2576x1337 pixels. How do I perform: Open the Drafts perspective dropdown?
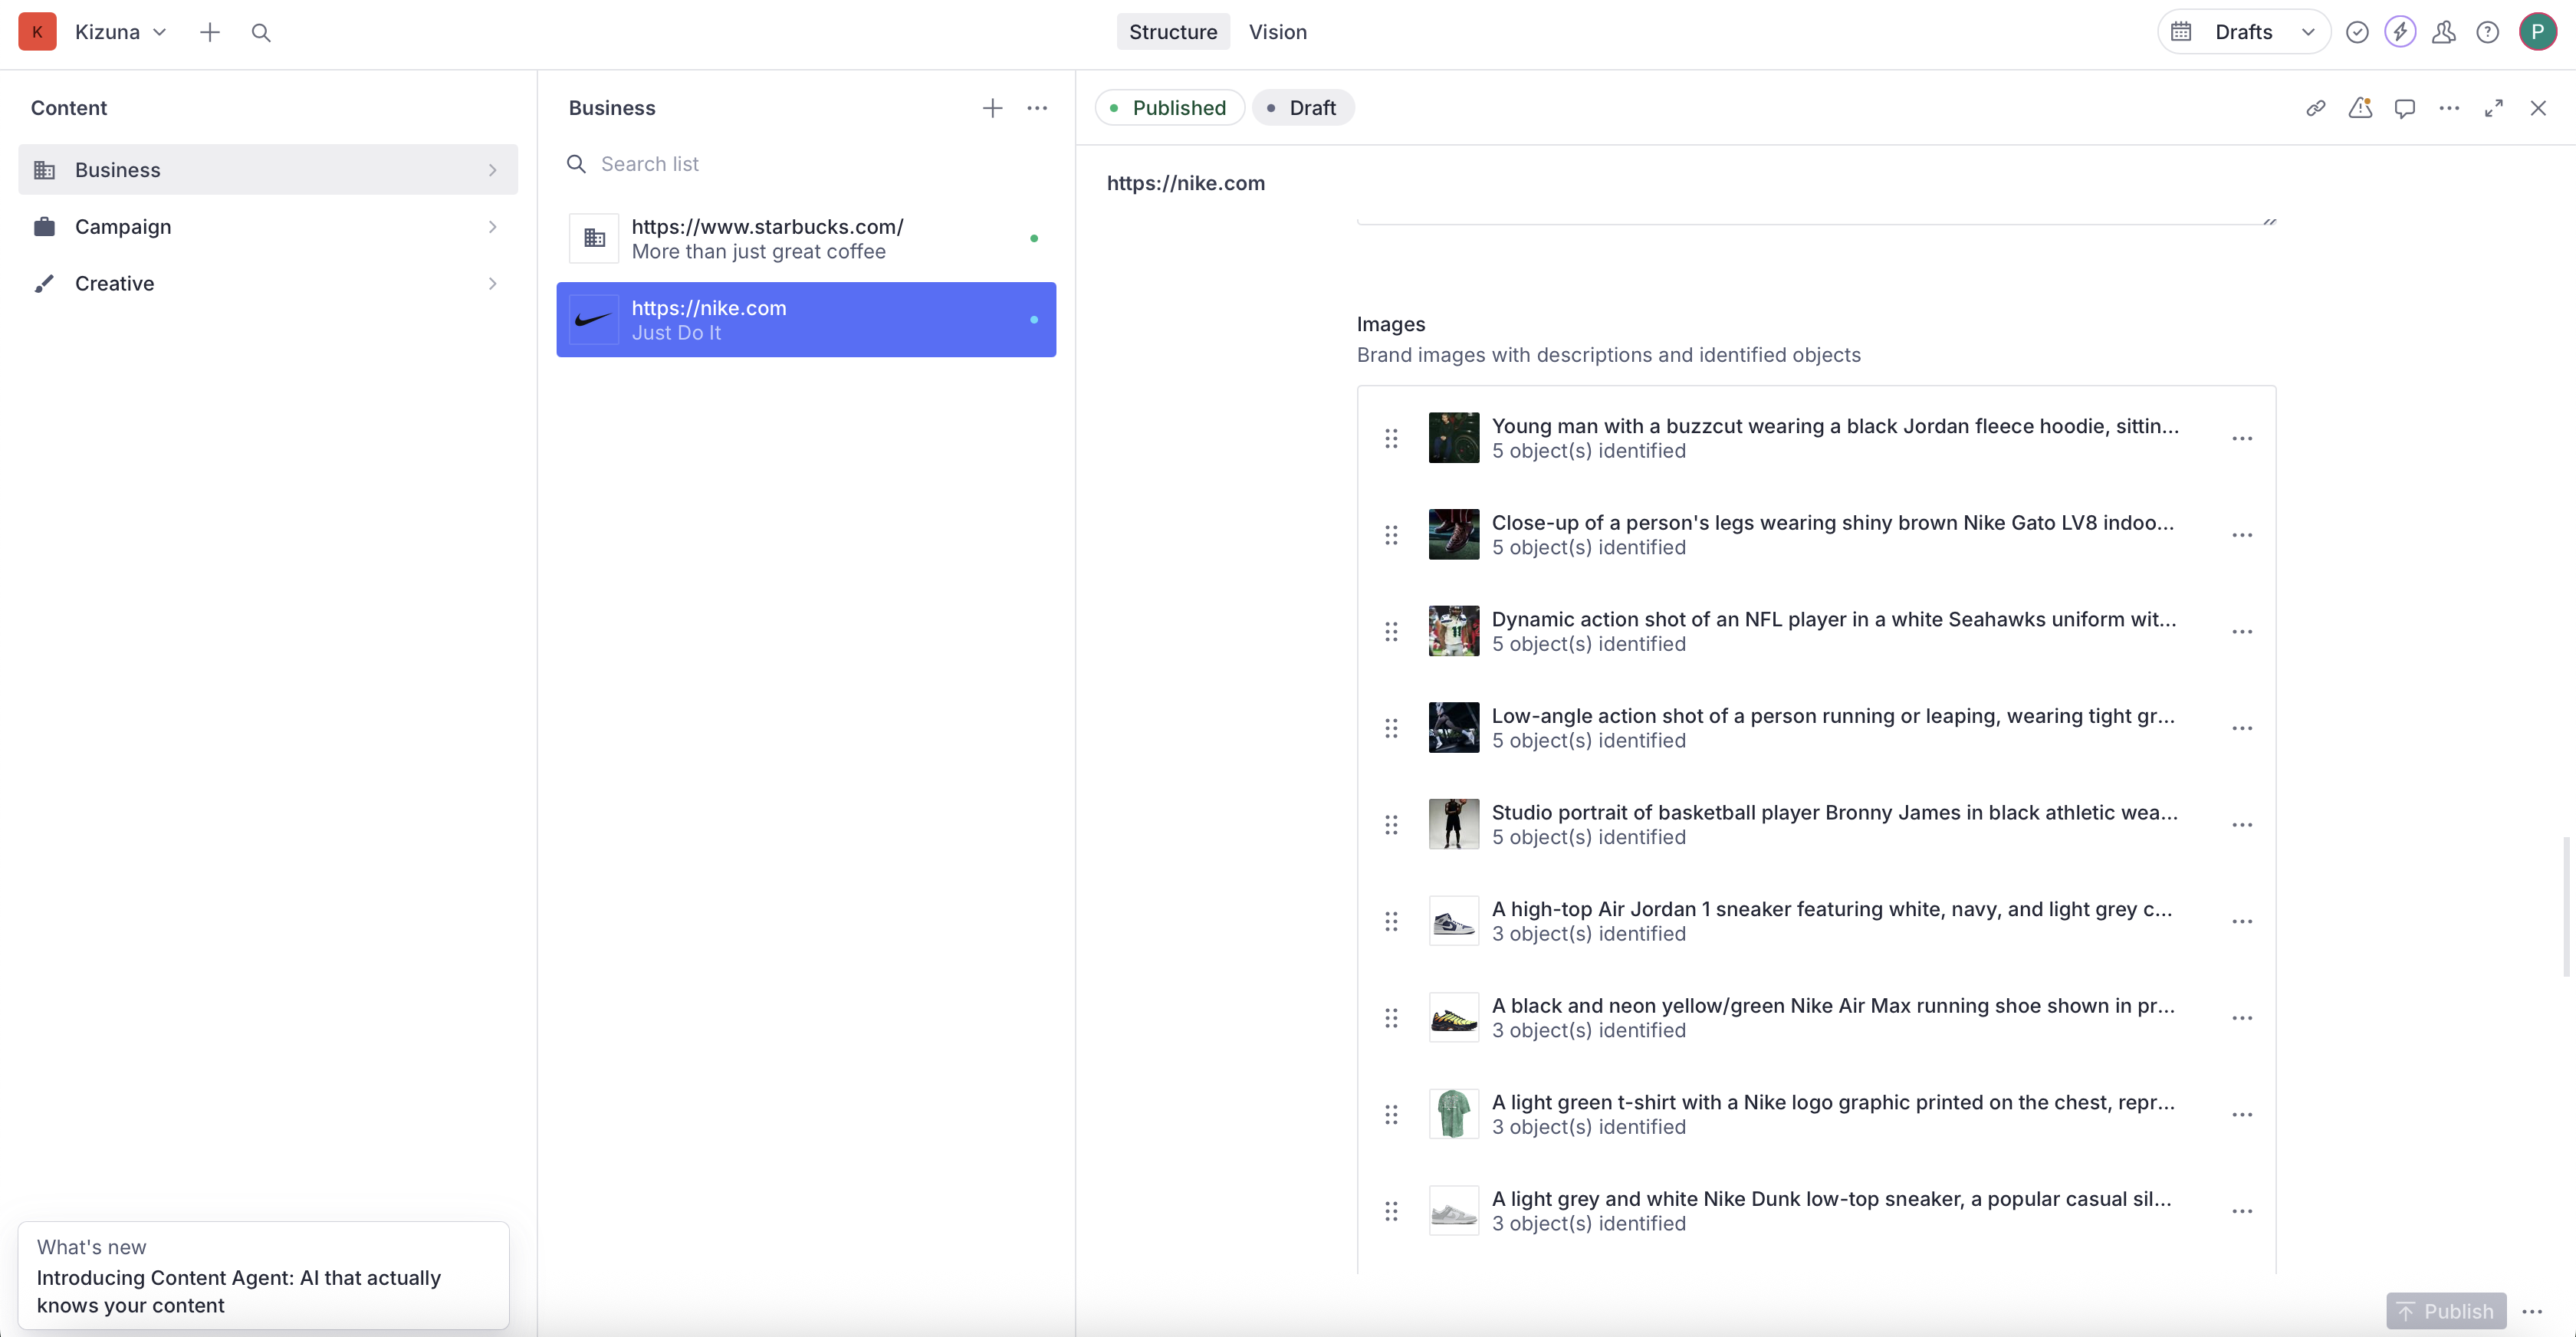(2244, 32)
